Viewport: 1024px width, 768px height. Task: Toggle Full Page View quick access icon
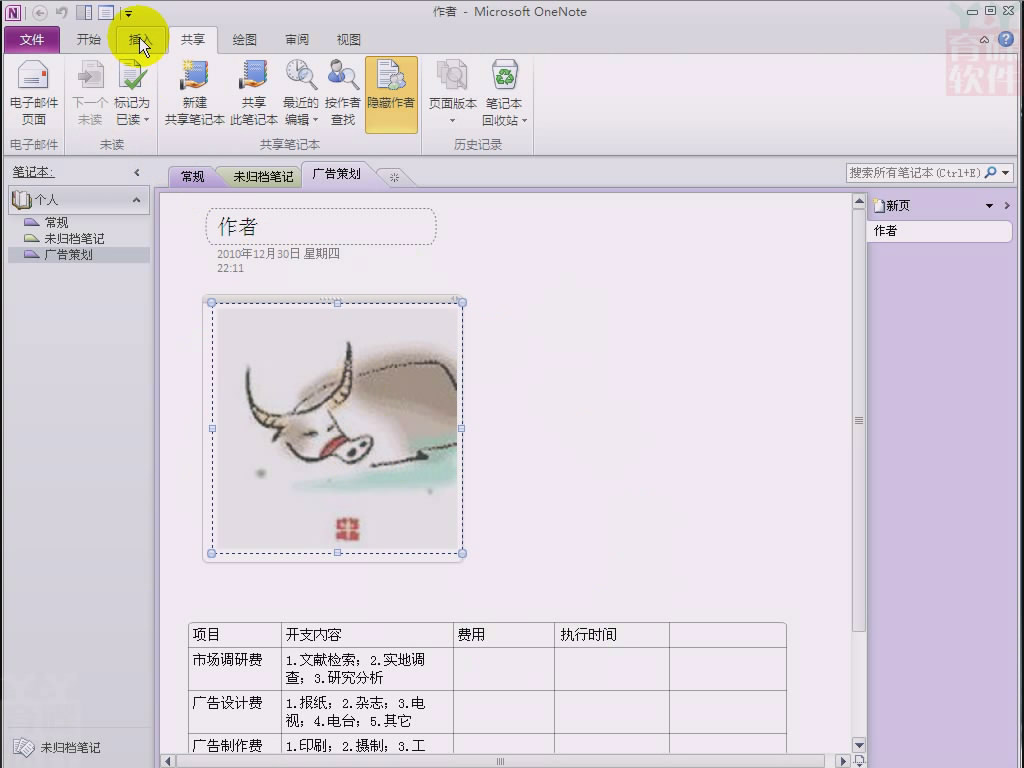(106, 12)
